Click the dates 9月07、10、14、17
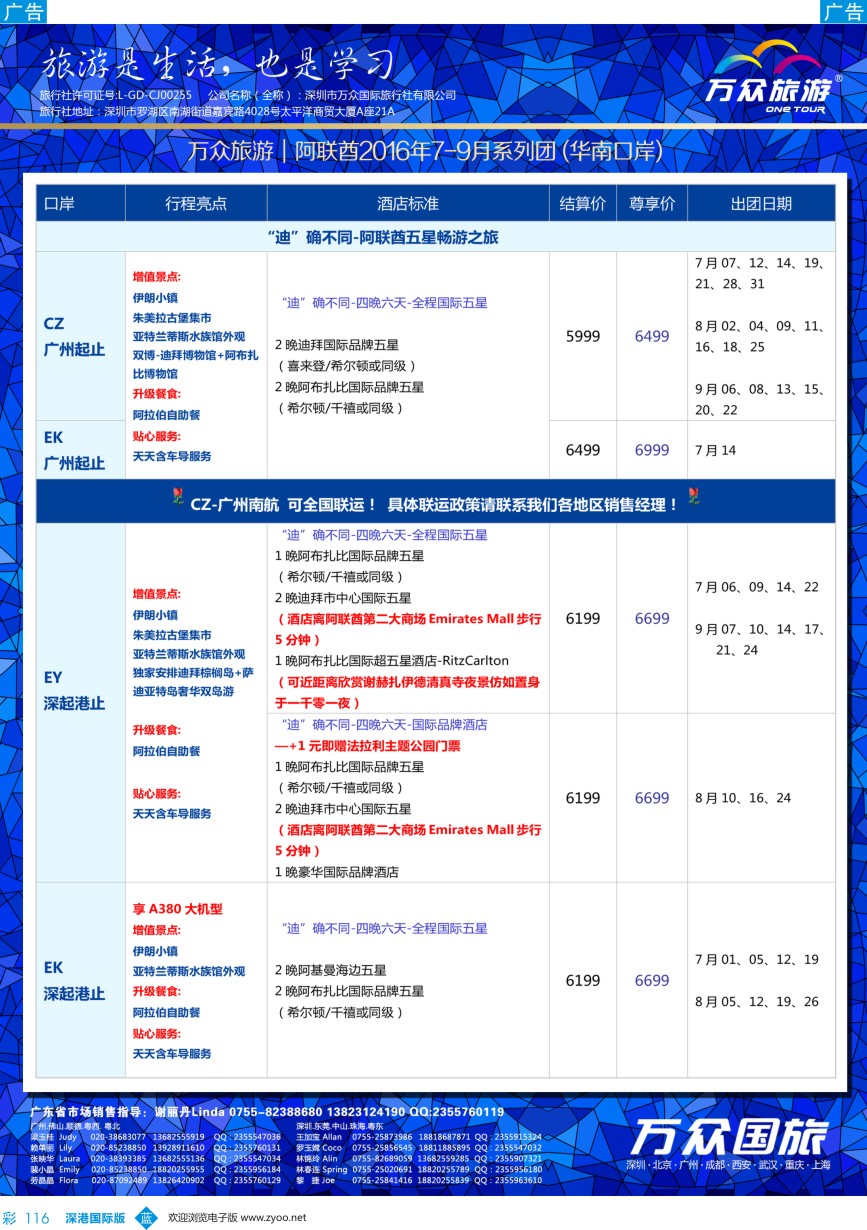Image resolution: width=867 pixels, height=1230 pixels. click(759, 629)
